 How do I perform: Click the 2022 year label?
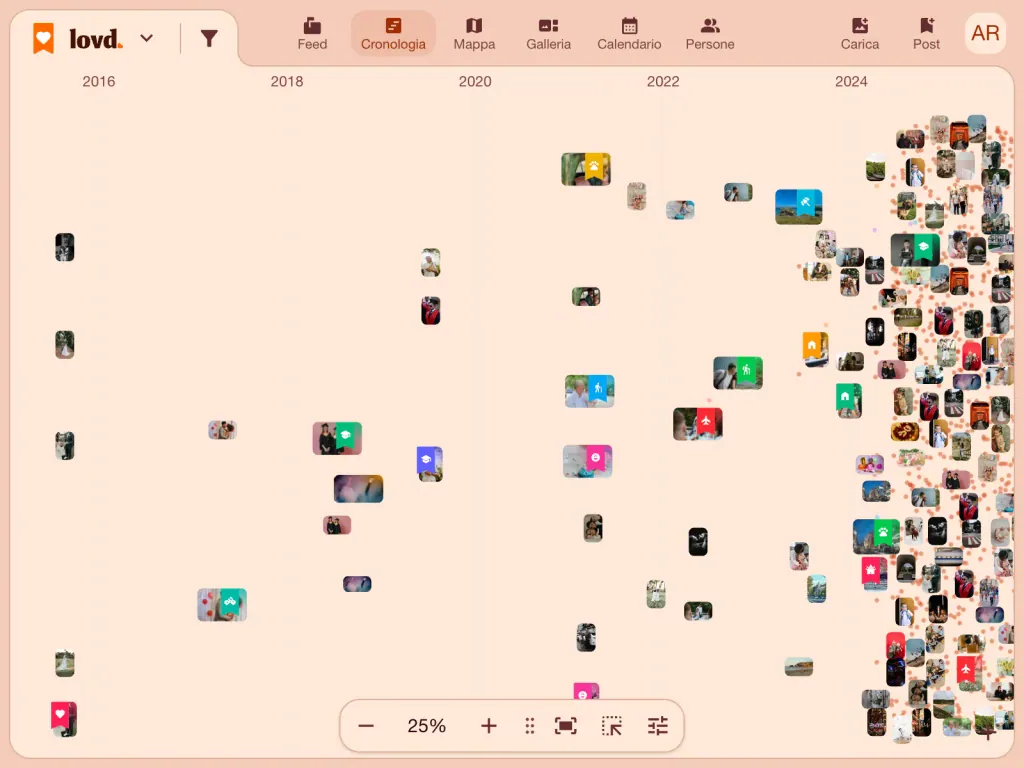click(663, 82)
